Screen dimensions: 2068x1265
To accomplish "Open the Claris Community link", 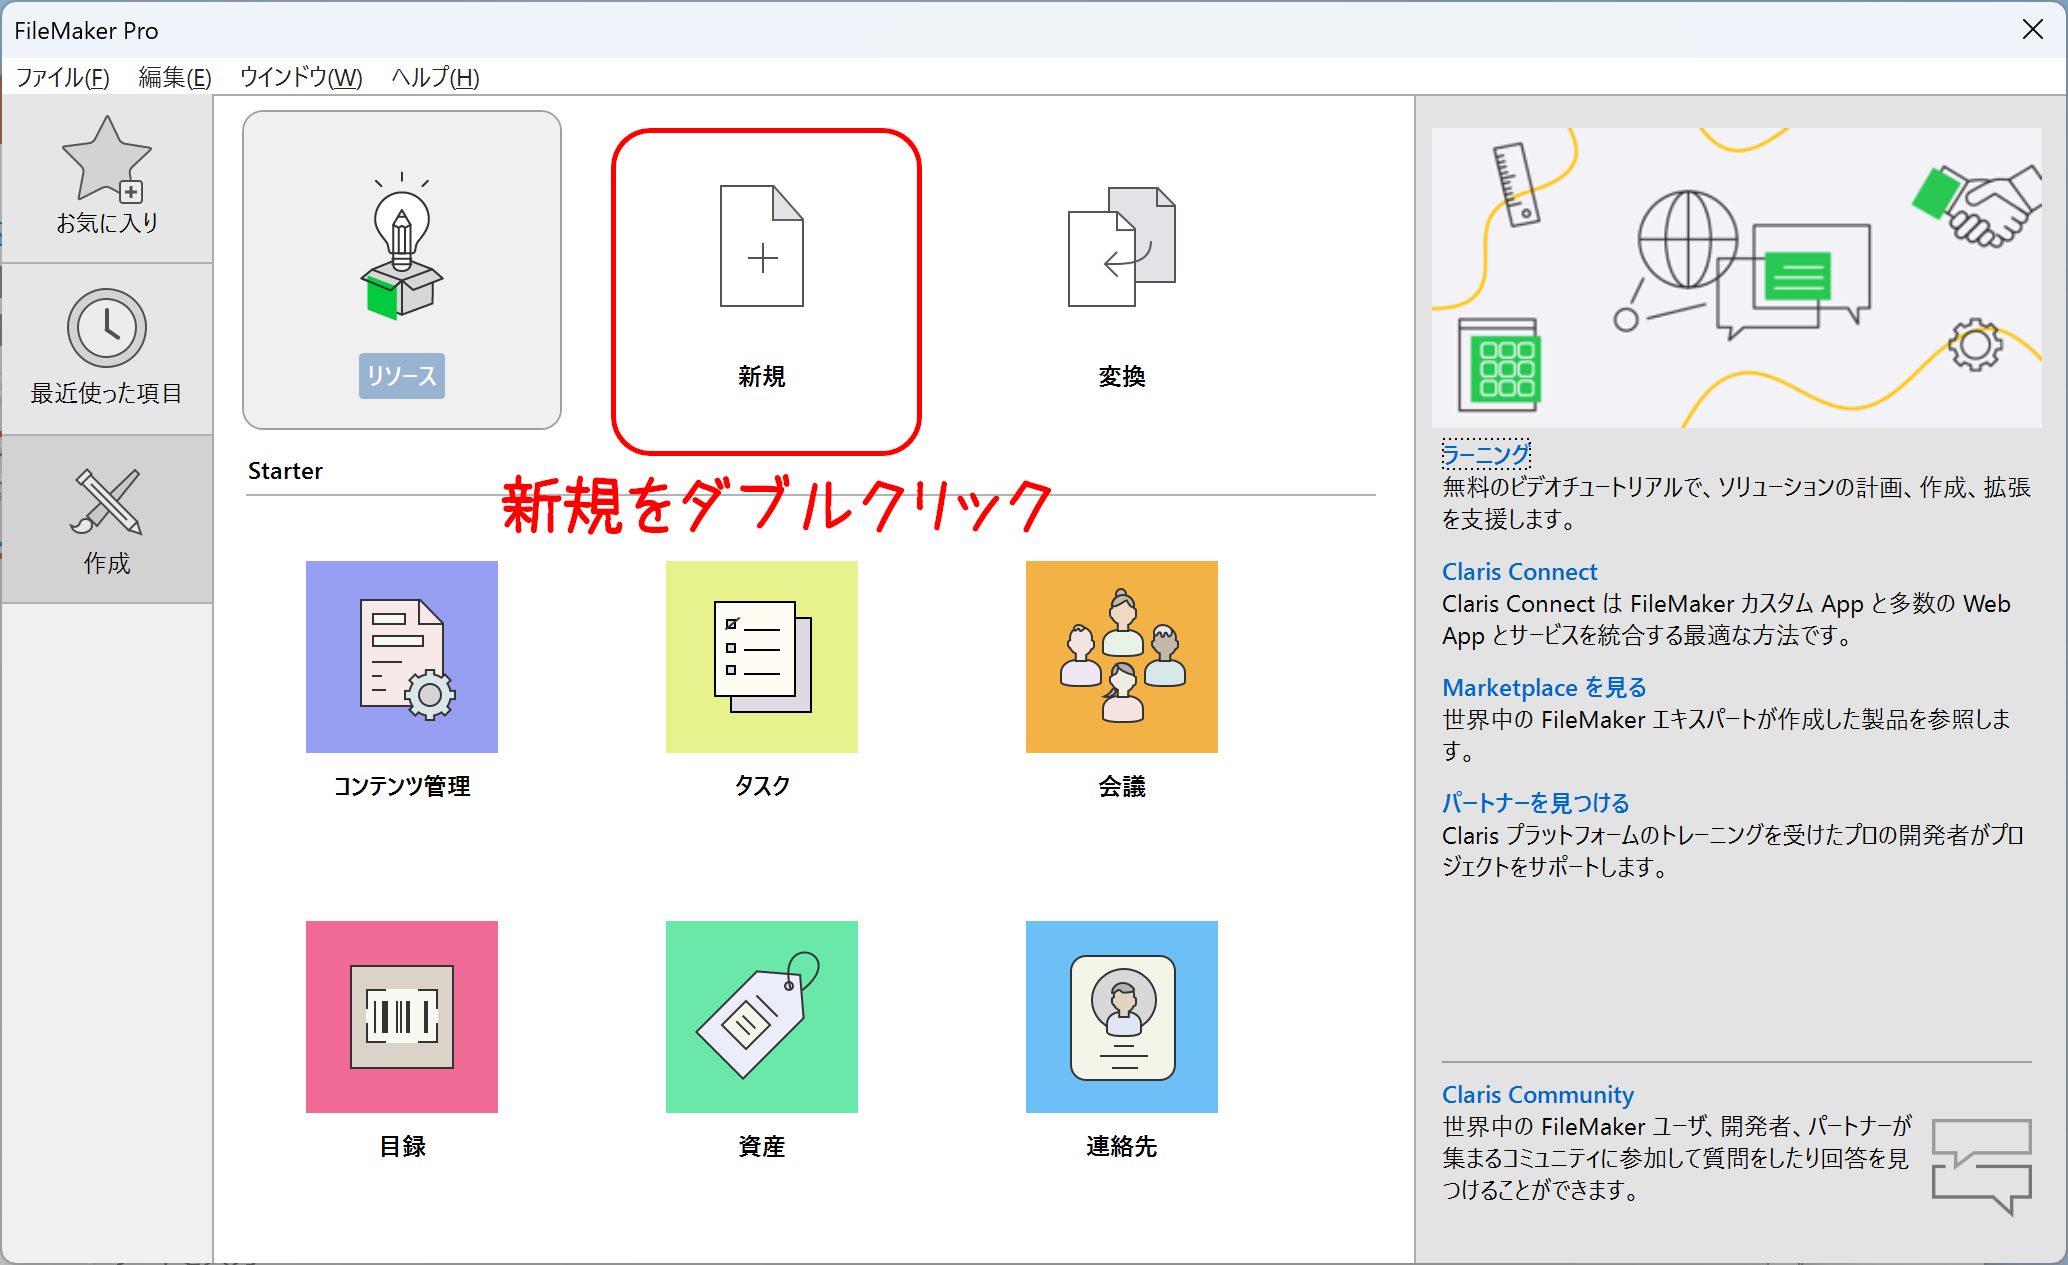I will tap(1537, 1095).
